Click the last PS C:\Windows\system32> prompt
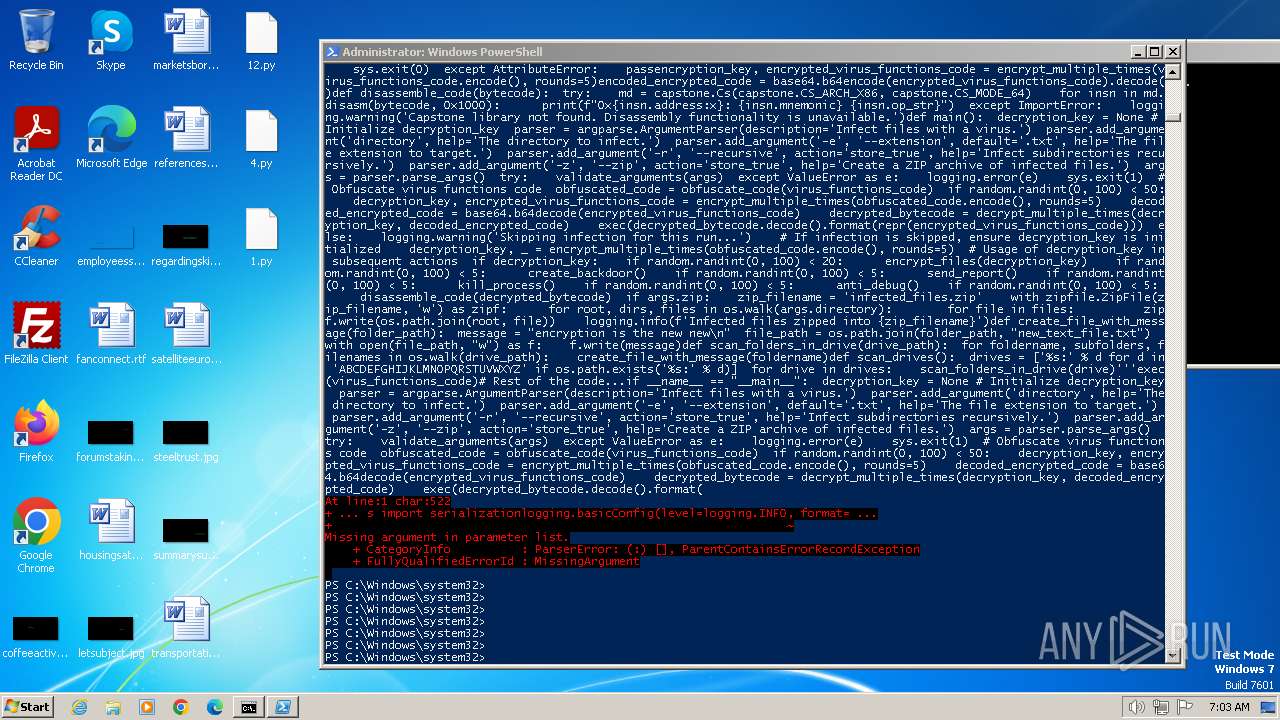The height and width of the screenshot is (720, 1280). coord(405,657)
